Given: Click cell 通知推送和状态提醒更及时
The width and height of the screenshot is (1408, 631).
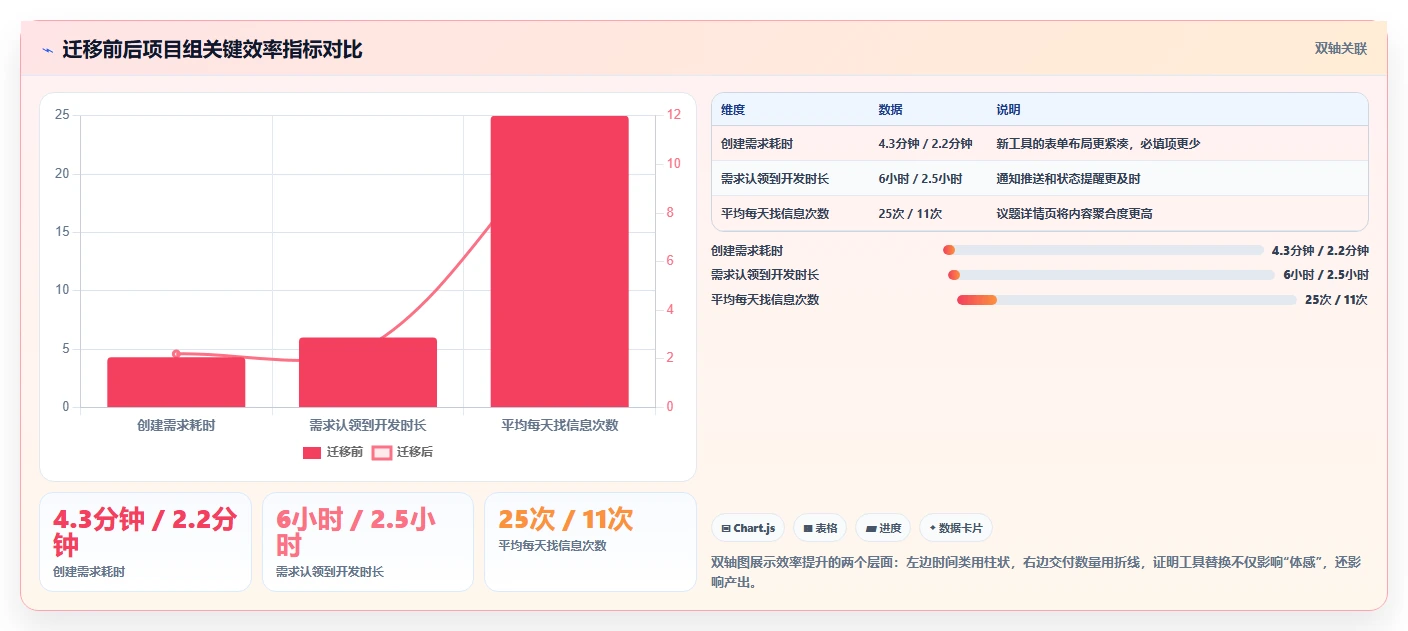Looking at the screenshot, I should 1068,179.
